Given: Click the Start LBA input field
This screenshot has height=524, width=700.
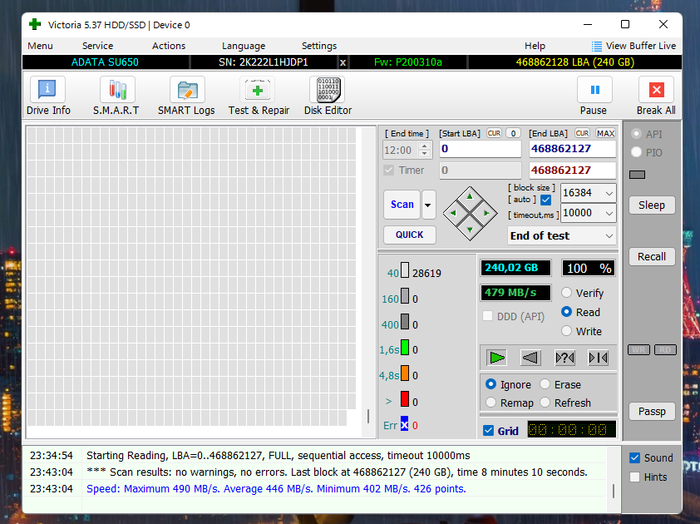Looking at the screenshot, I should 479,149.
